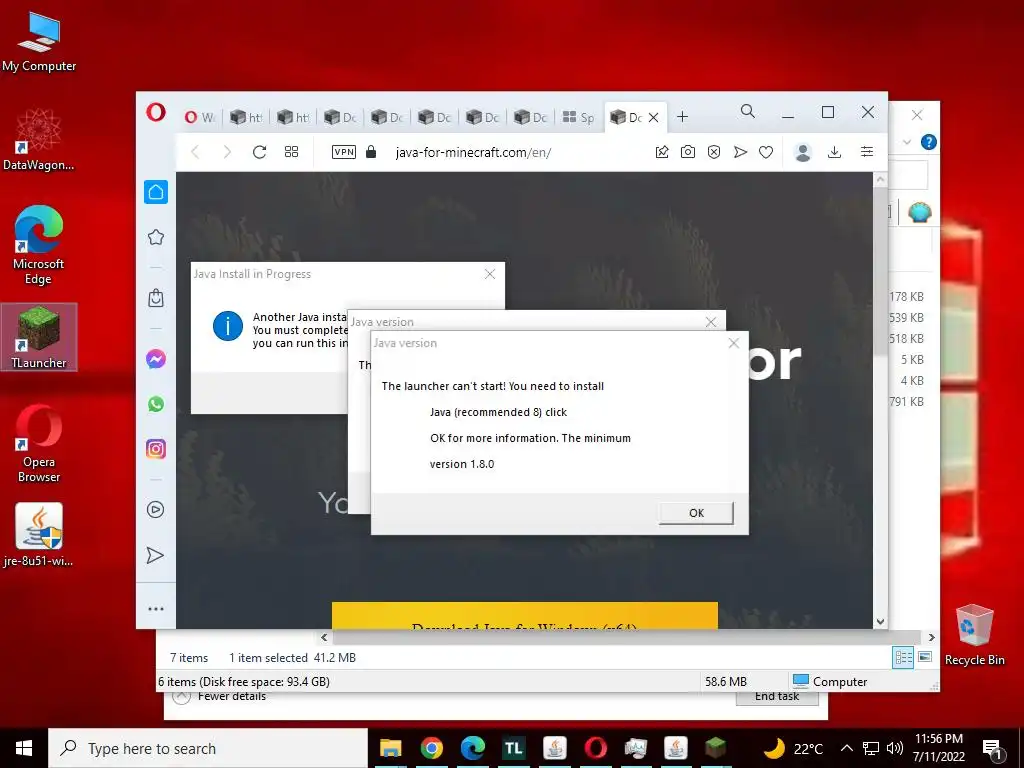This screenshot has width=1024, height=768.
Task: Reload the page in Opera
Action: (x=259, y=152)
